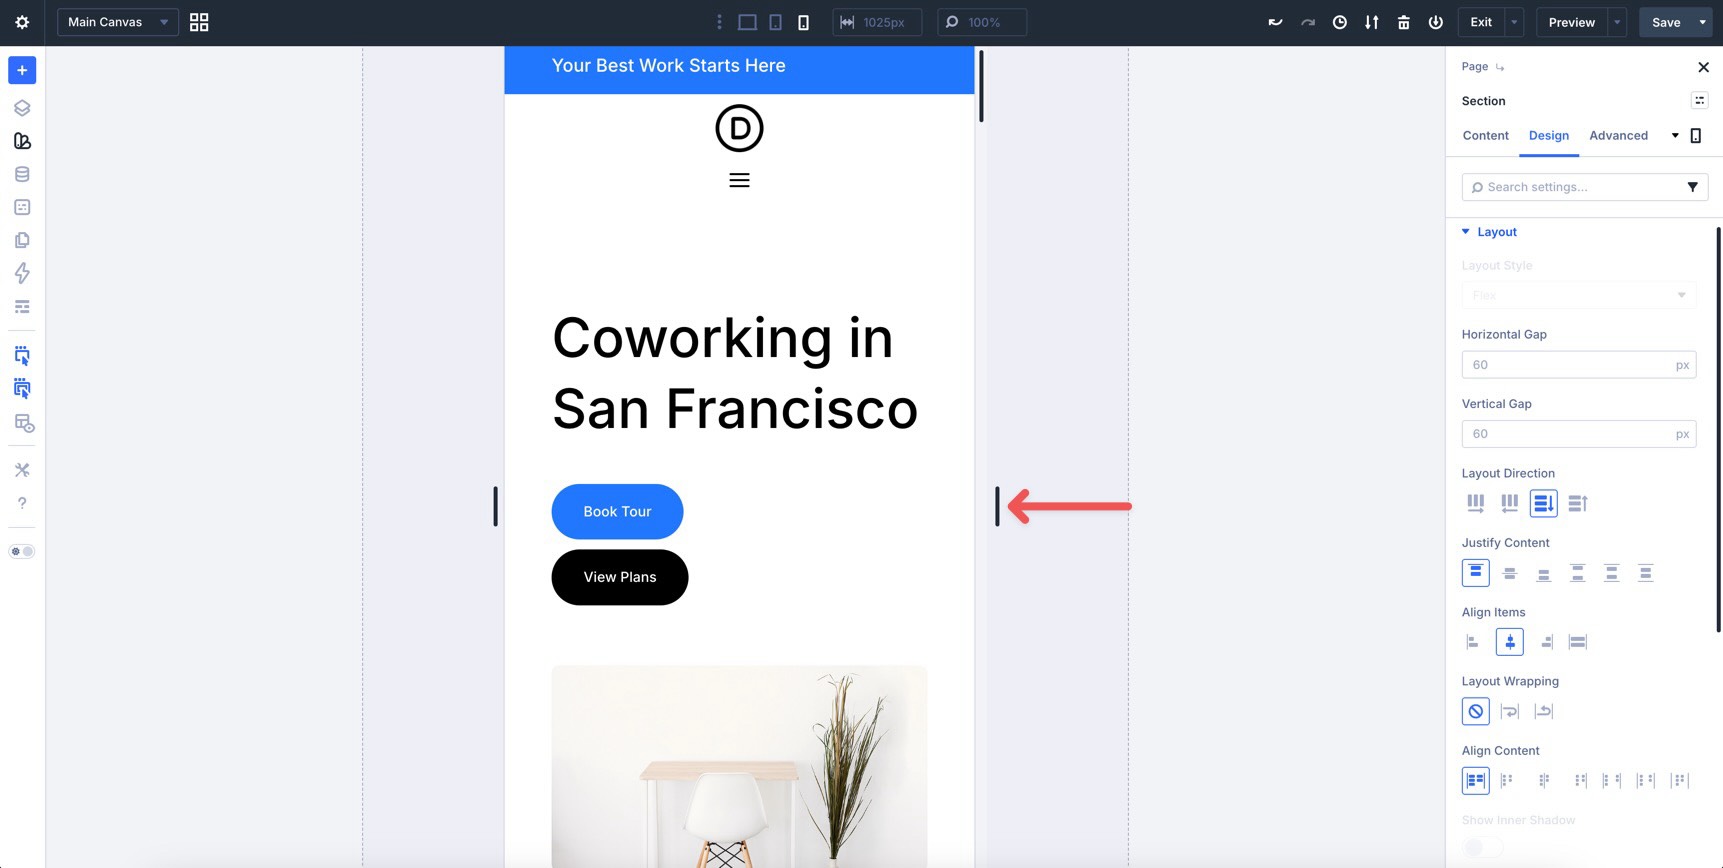Toggle the light/dark mode switch
The image size is (1723, 868).
tap(22, 551)
